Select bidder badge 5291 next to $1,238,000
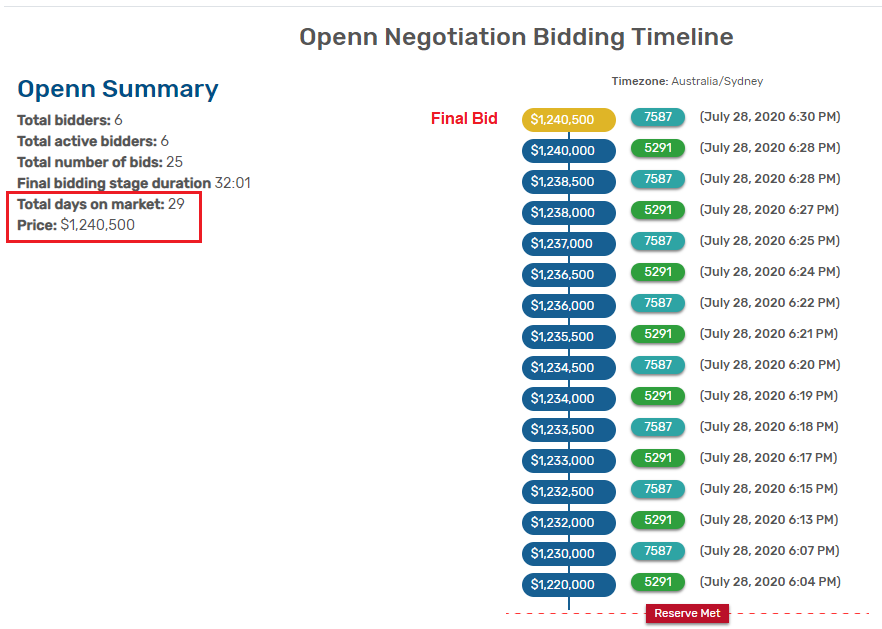This screenshot has width=882, height=629. click(658, 210)
